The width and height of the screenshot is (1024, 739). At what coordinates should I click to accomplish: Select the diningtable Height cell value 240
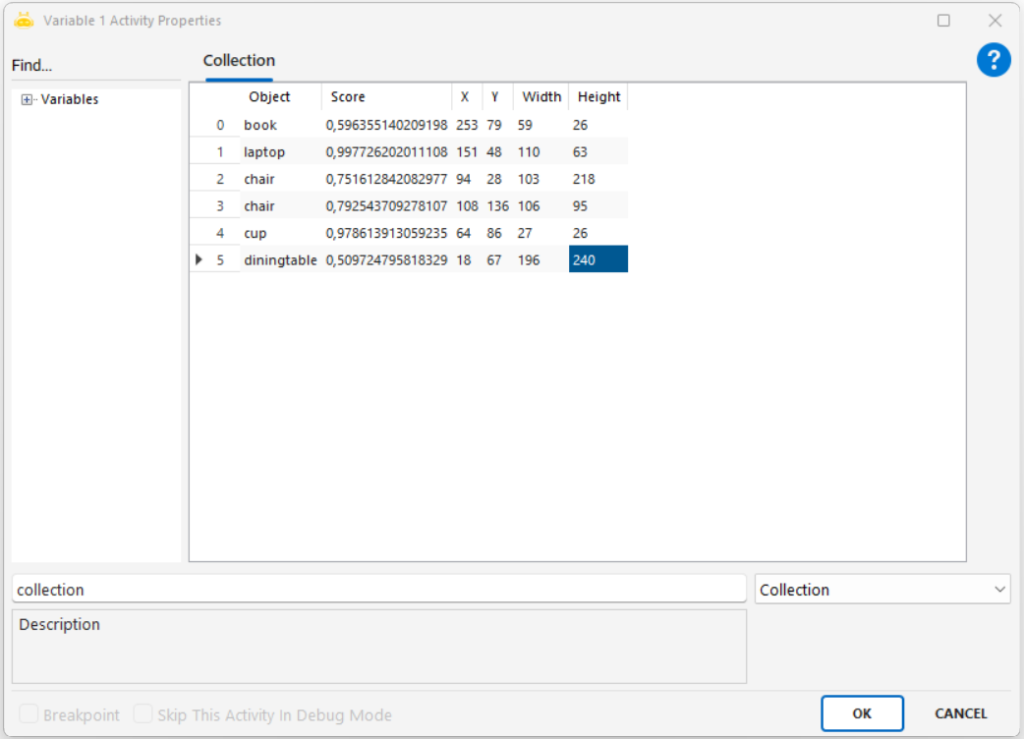(597, 260)
